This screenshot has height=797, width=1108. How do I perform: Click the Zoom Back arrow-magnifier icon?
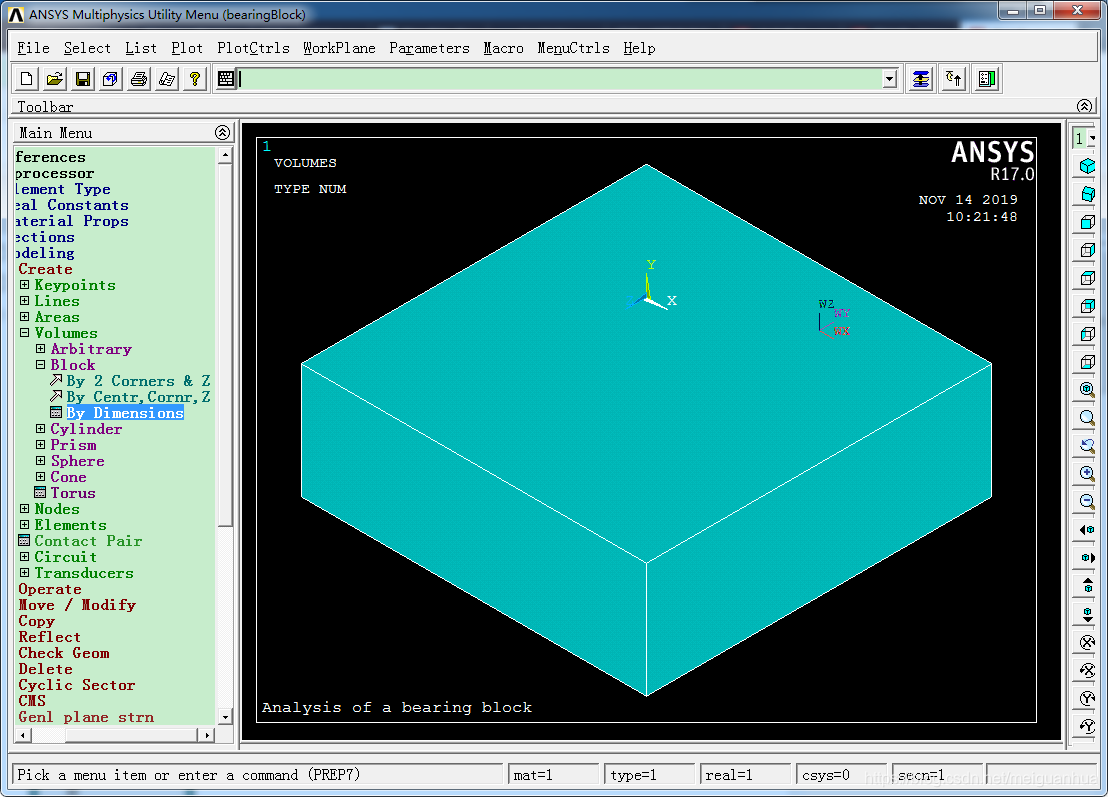(1088, 445)
